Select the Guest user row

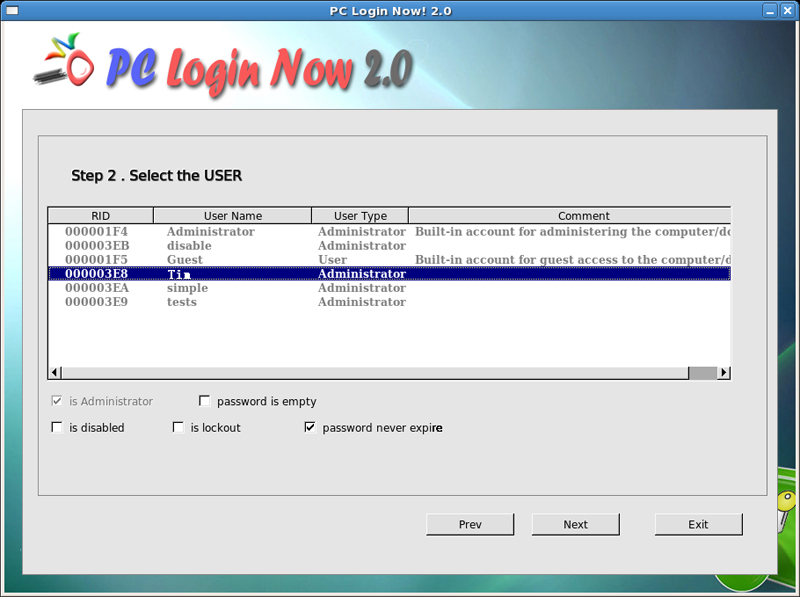389,260
